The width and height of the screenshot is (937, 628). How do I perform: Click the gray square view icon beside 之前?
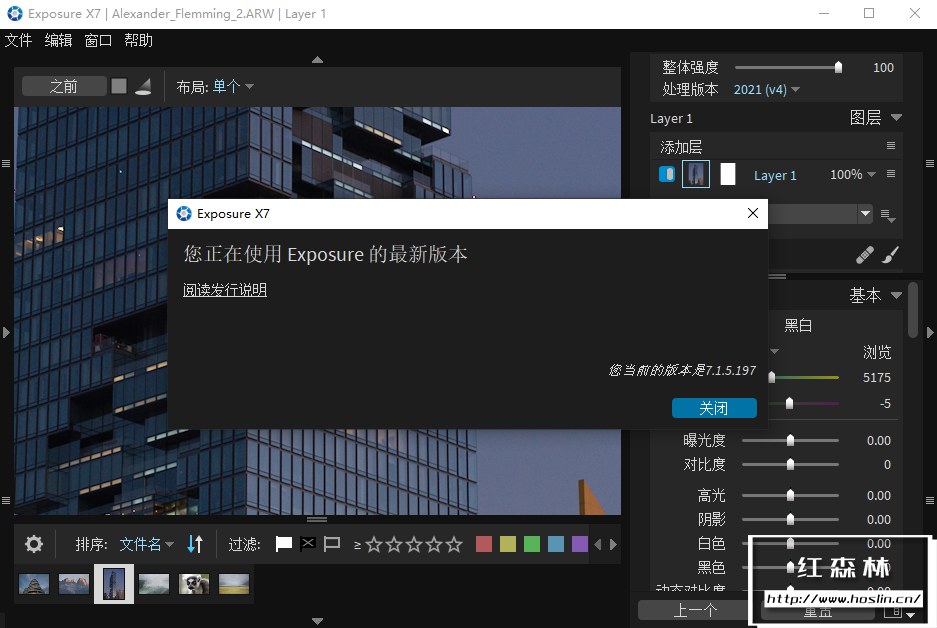coord(119,87)
